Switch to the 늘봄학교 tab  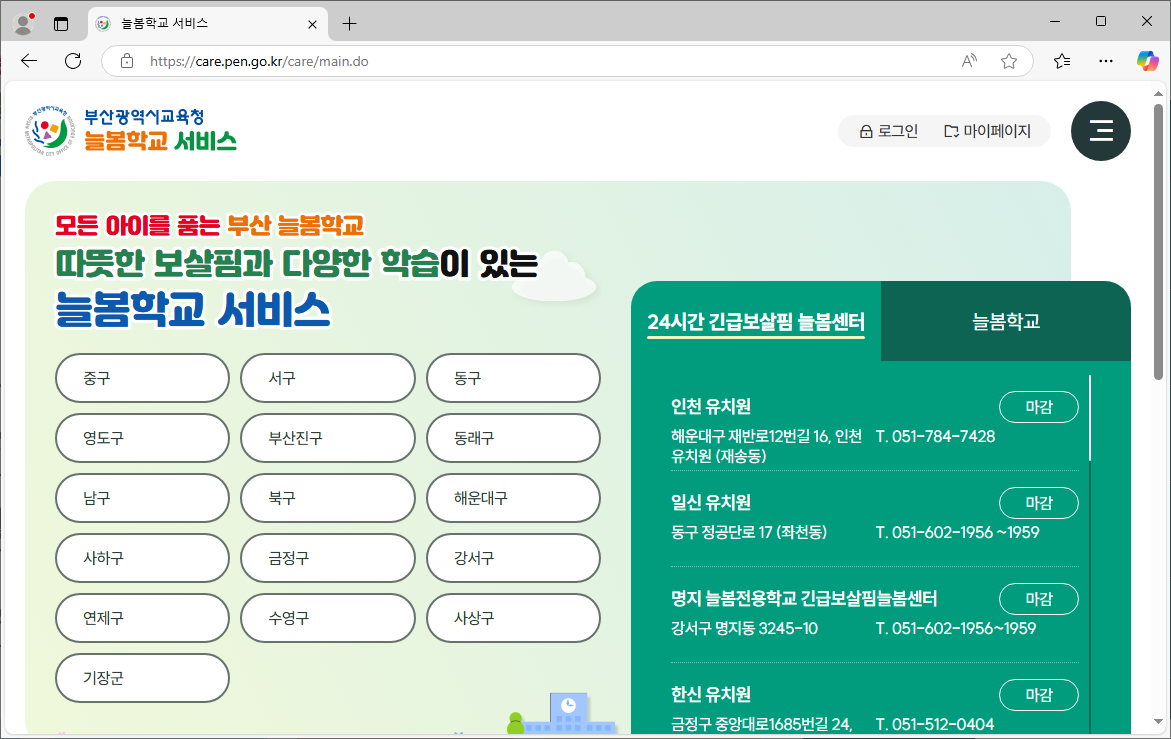coord(1006,321)
